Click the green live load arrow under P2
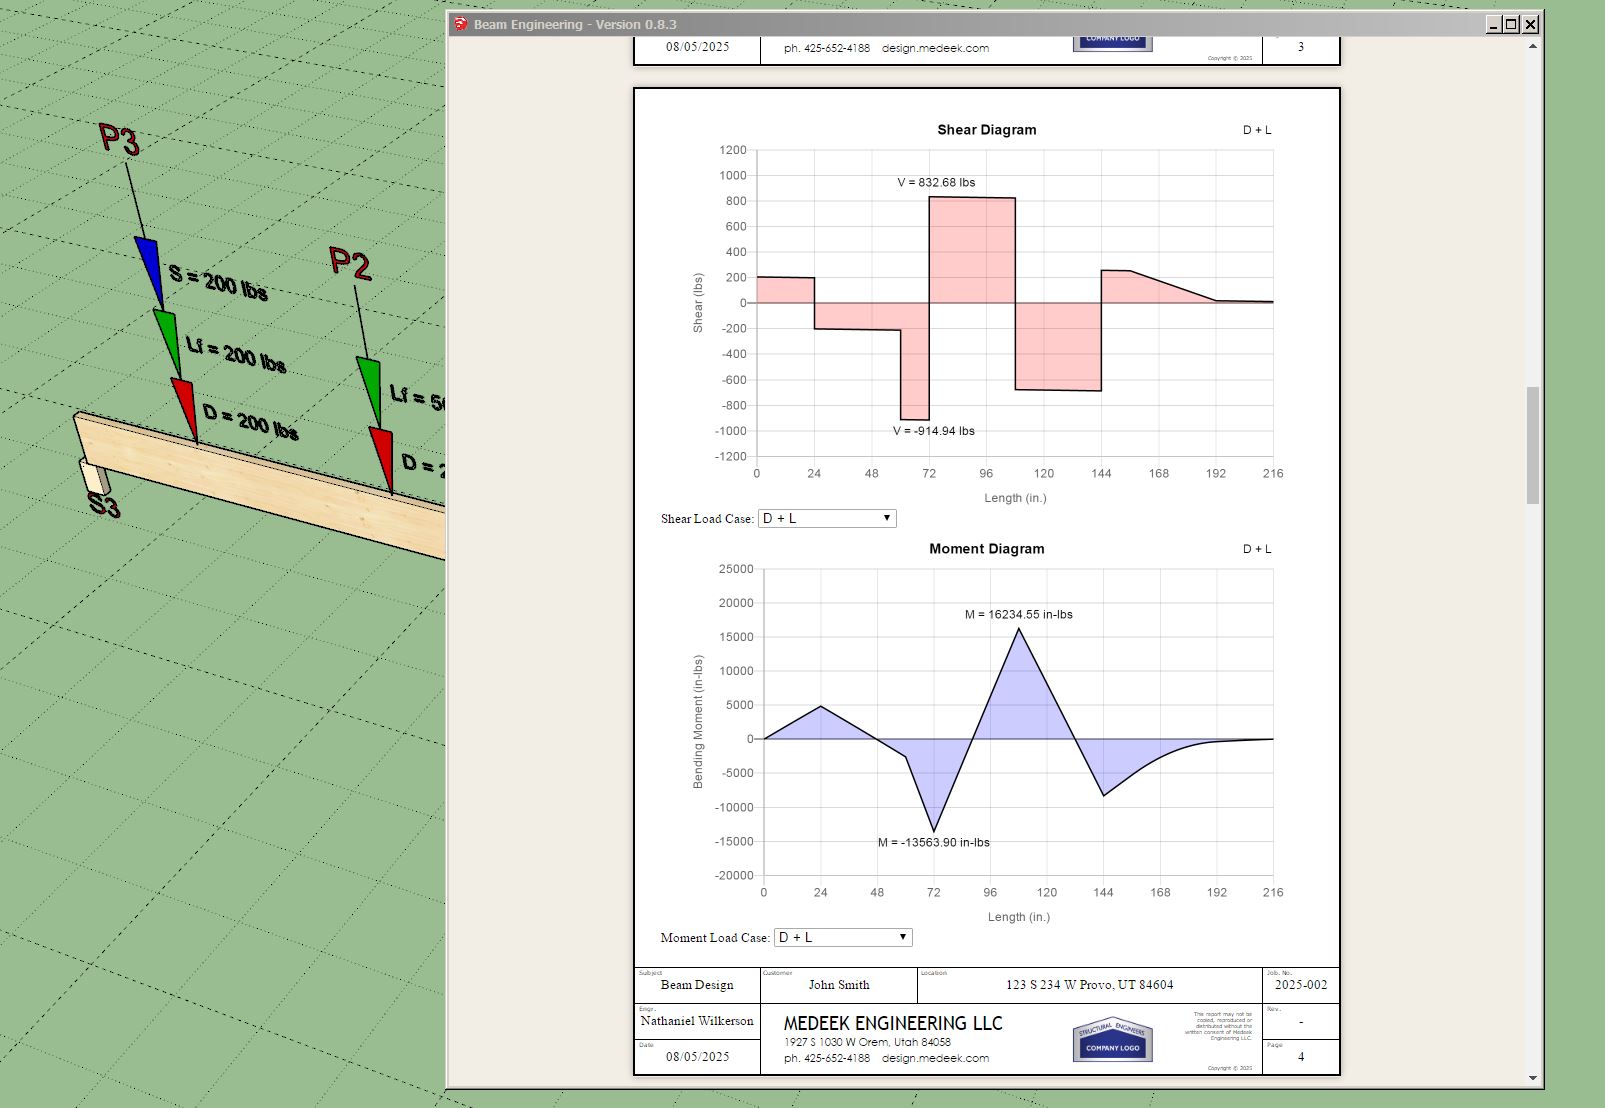Screen dimensions: 1605x1108 pos(370,388)
